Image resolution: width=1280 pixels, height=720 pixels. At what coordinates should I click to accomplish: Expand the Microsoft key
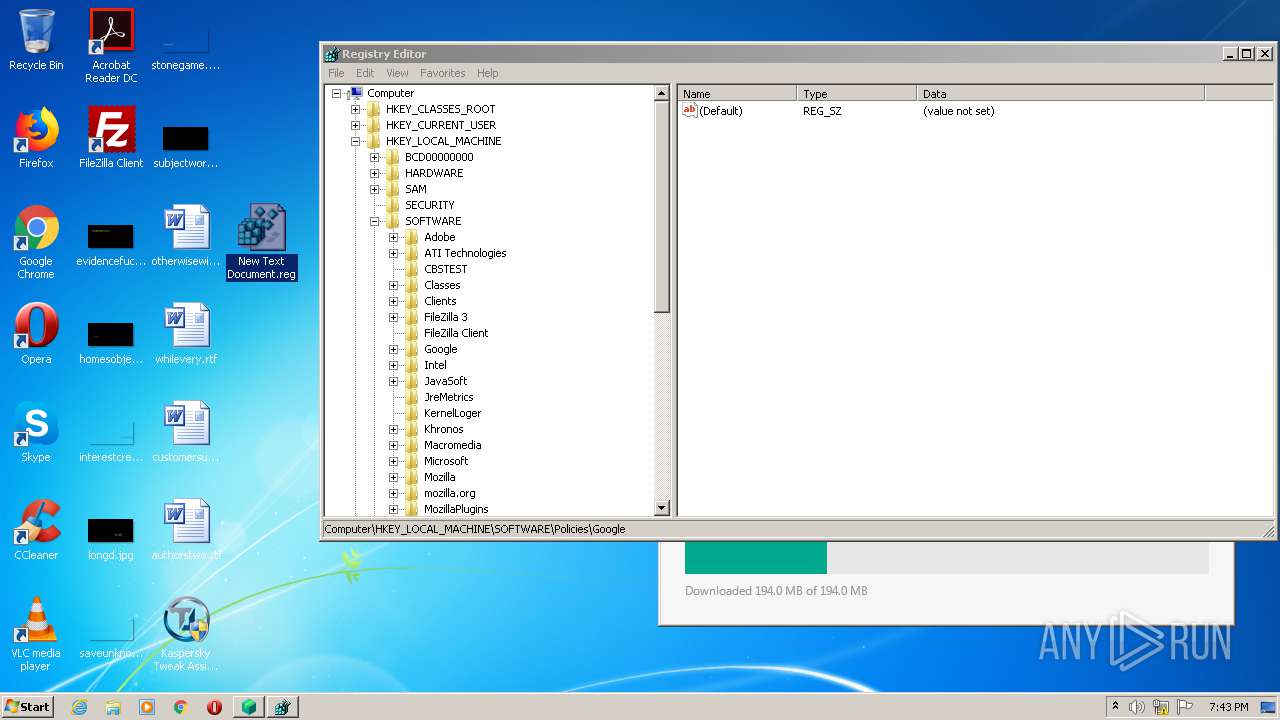click(x=393, y=461)
